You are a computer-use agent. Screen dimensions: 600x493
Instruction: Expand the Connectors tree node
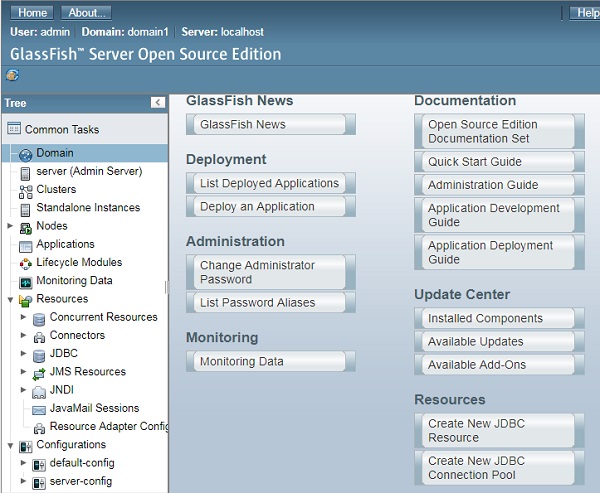point(23,335)
